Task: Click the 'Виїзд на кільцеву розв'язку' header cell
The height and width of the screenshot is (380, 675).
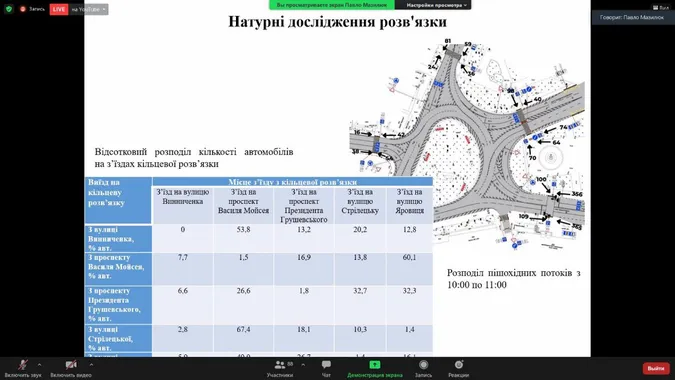Action: [x=118, y=200]
